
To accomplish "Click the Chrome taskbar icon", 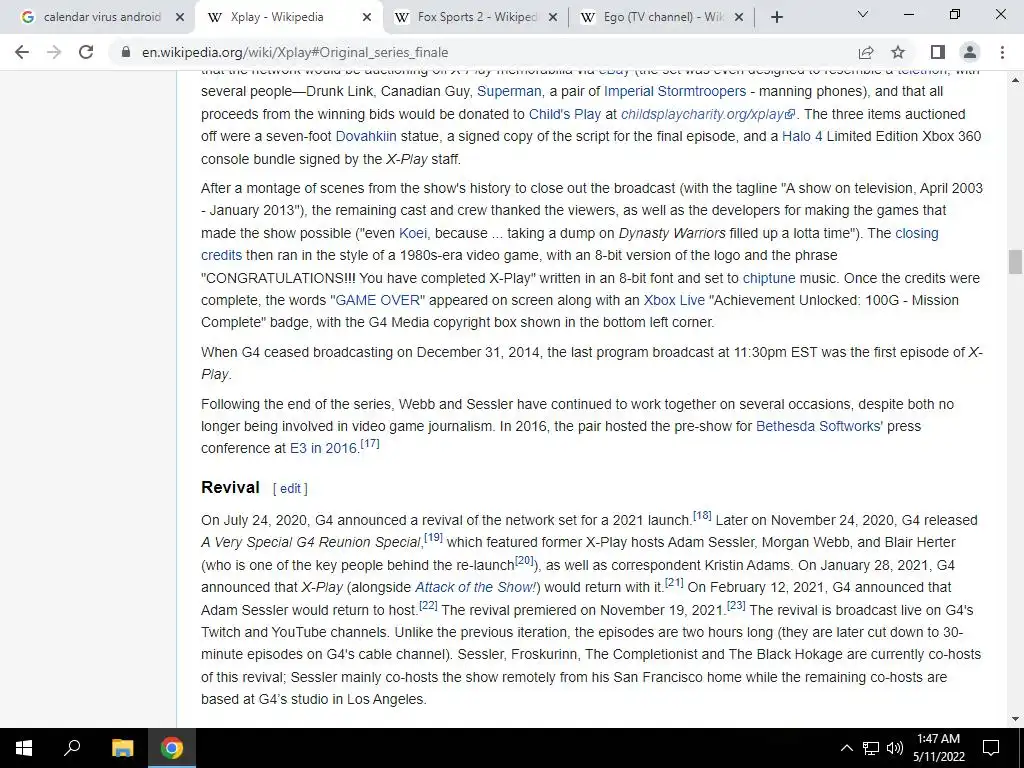I will [x=172, y=748].
